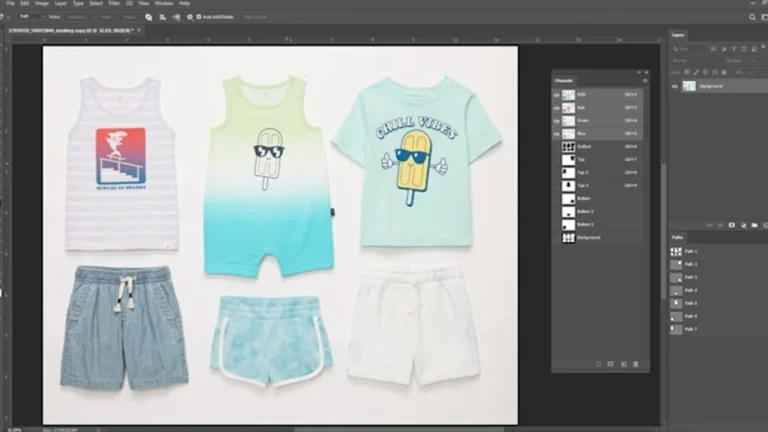
Task: Hide the Background layer with its eye icon
Action: [675, 86]
